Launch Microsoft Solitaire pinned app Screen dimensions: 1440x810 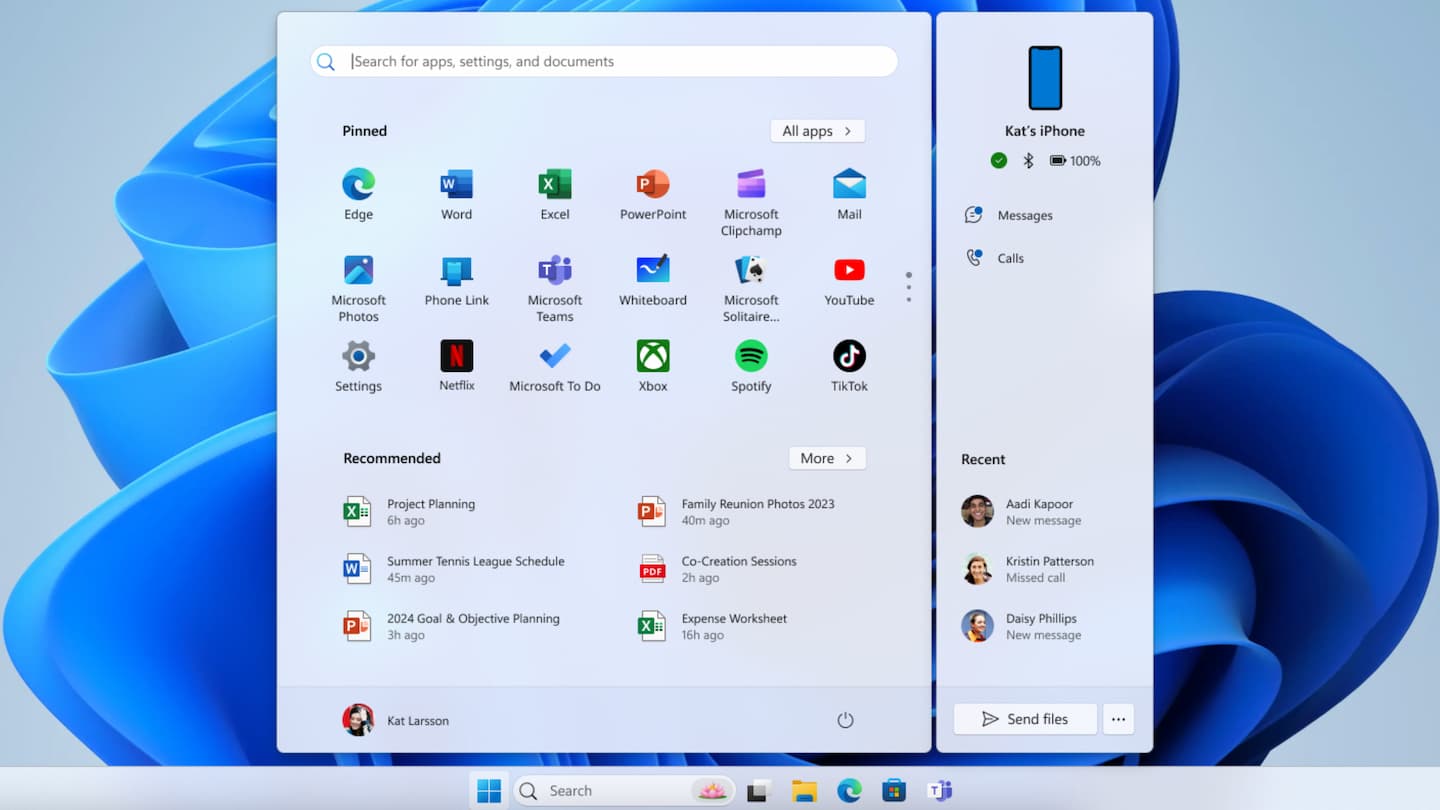coord(751,271)
